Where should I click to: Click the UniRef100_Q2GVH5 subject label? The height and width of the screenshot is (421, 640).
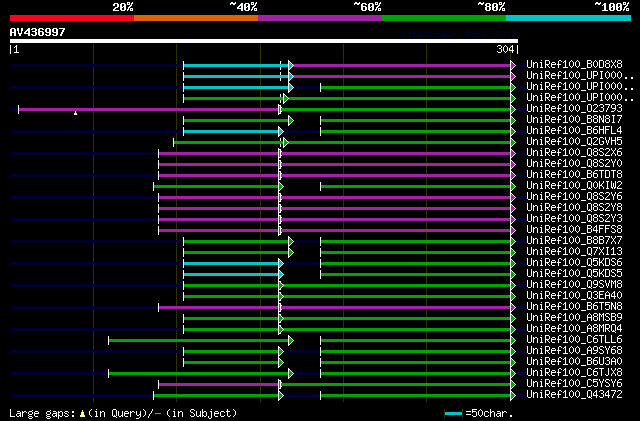(574, 141)
